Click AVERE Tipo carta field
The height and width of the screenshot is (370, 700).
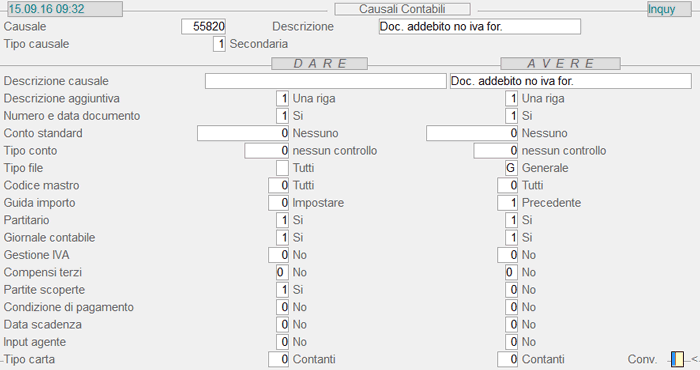pyautogui.click(x=508, y=359)
